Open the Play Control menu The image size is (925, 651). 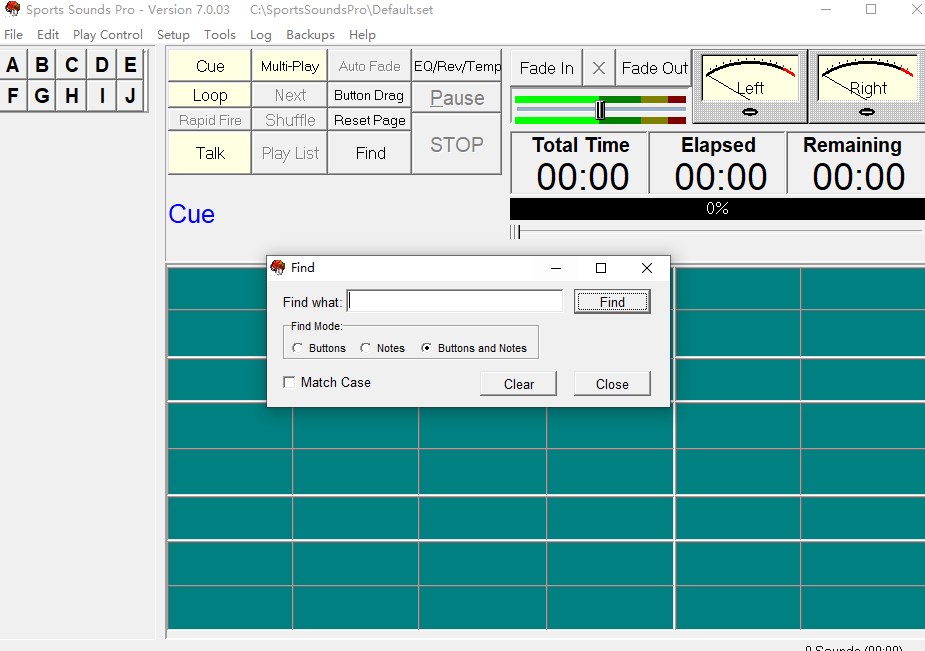point(107,34)
